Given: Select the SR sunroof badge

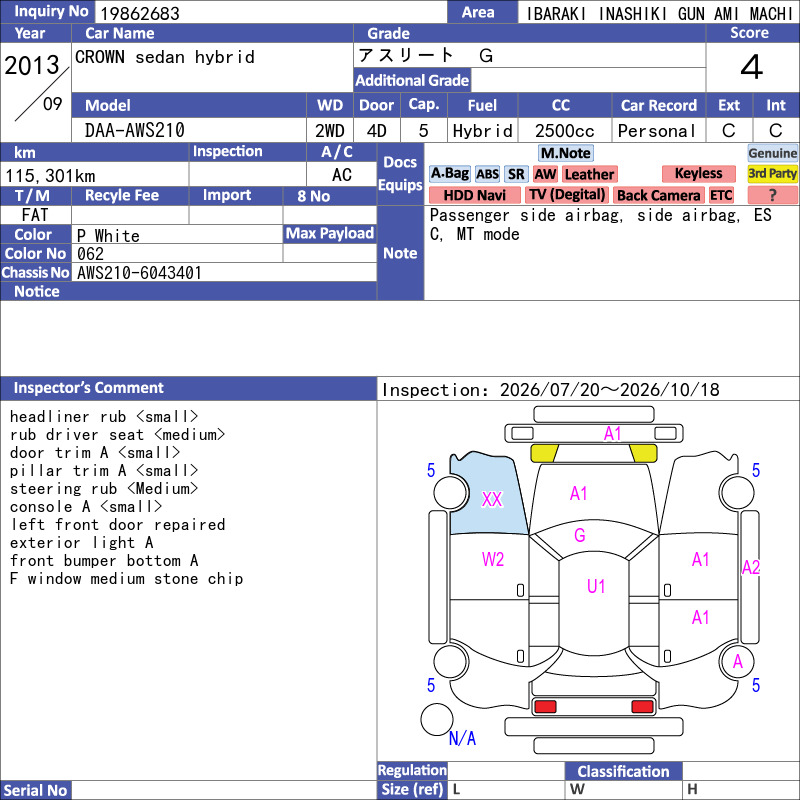Looking at the screenshot, I should coord(516,174).
